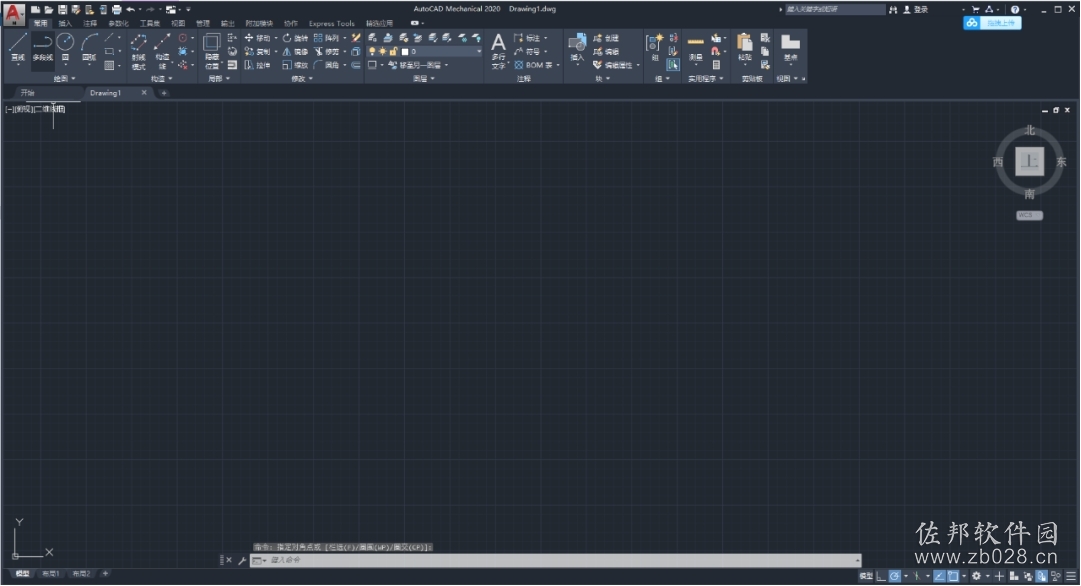Click the Save icon in quick access toolbar
The width and height of the screenshot is (1081, 586).
click(x=62, y=10)
